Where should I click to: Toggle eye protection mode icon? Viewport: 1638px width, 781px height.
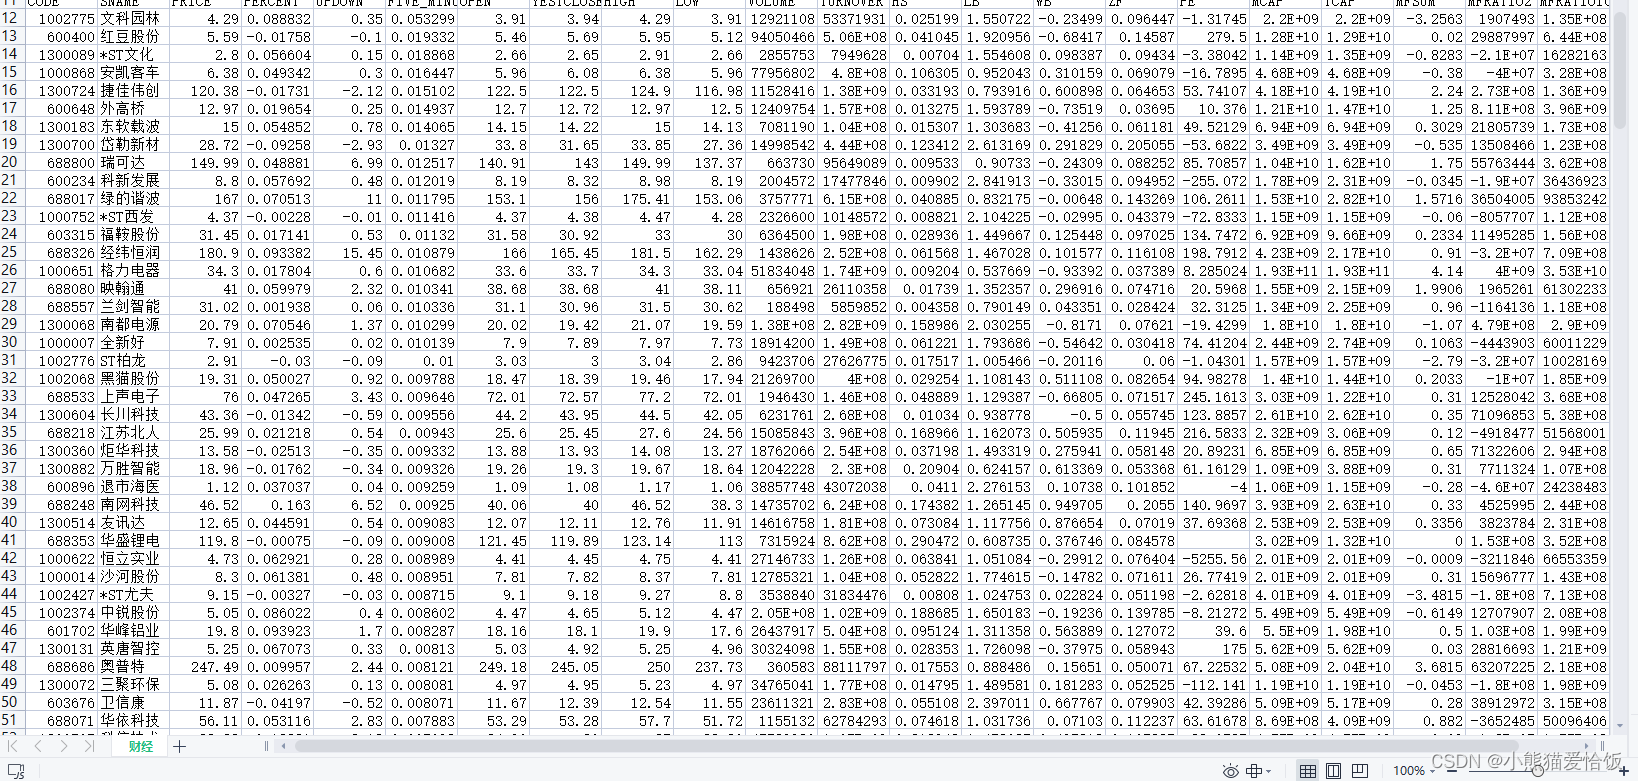pos(1231,771)
